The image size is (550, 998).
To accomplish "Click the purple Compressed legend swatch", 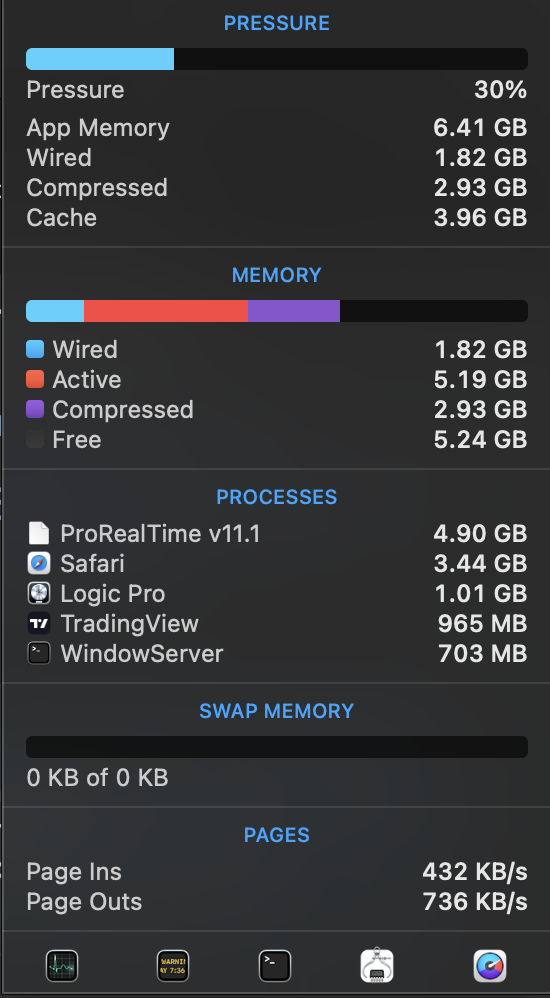I will pos(35,409).
